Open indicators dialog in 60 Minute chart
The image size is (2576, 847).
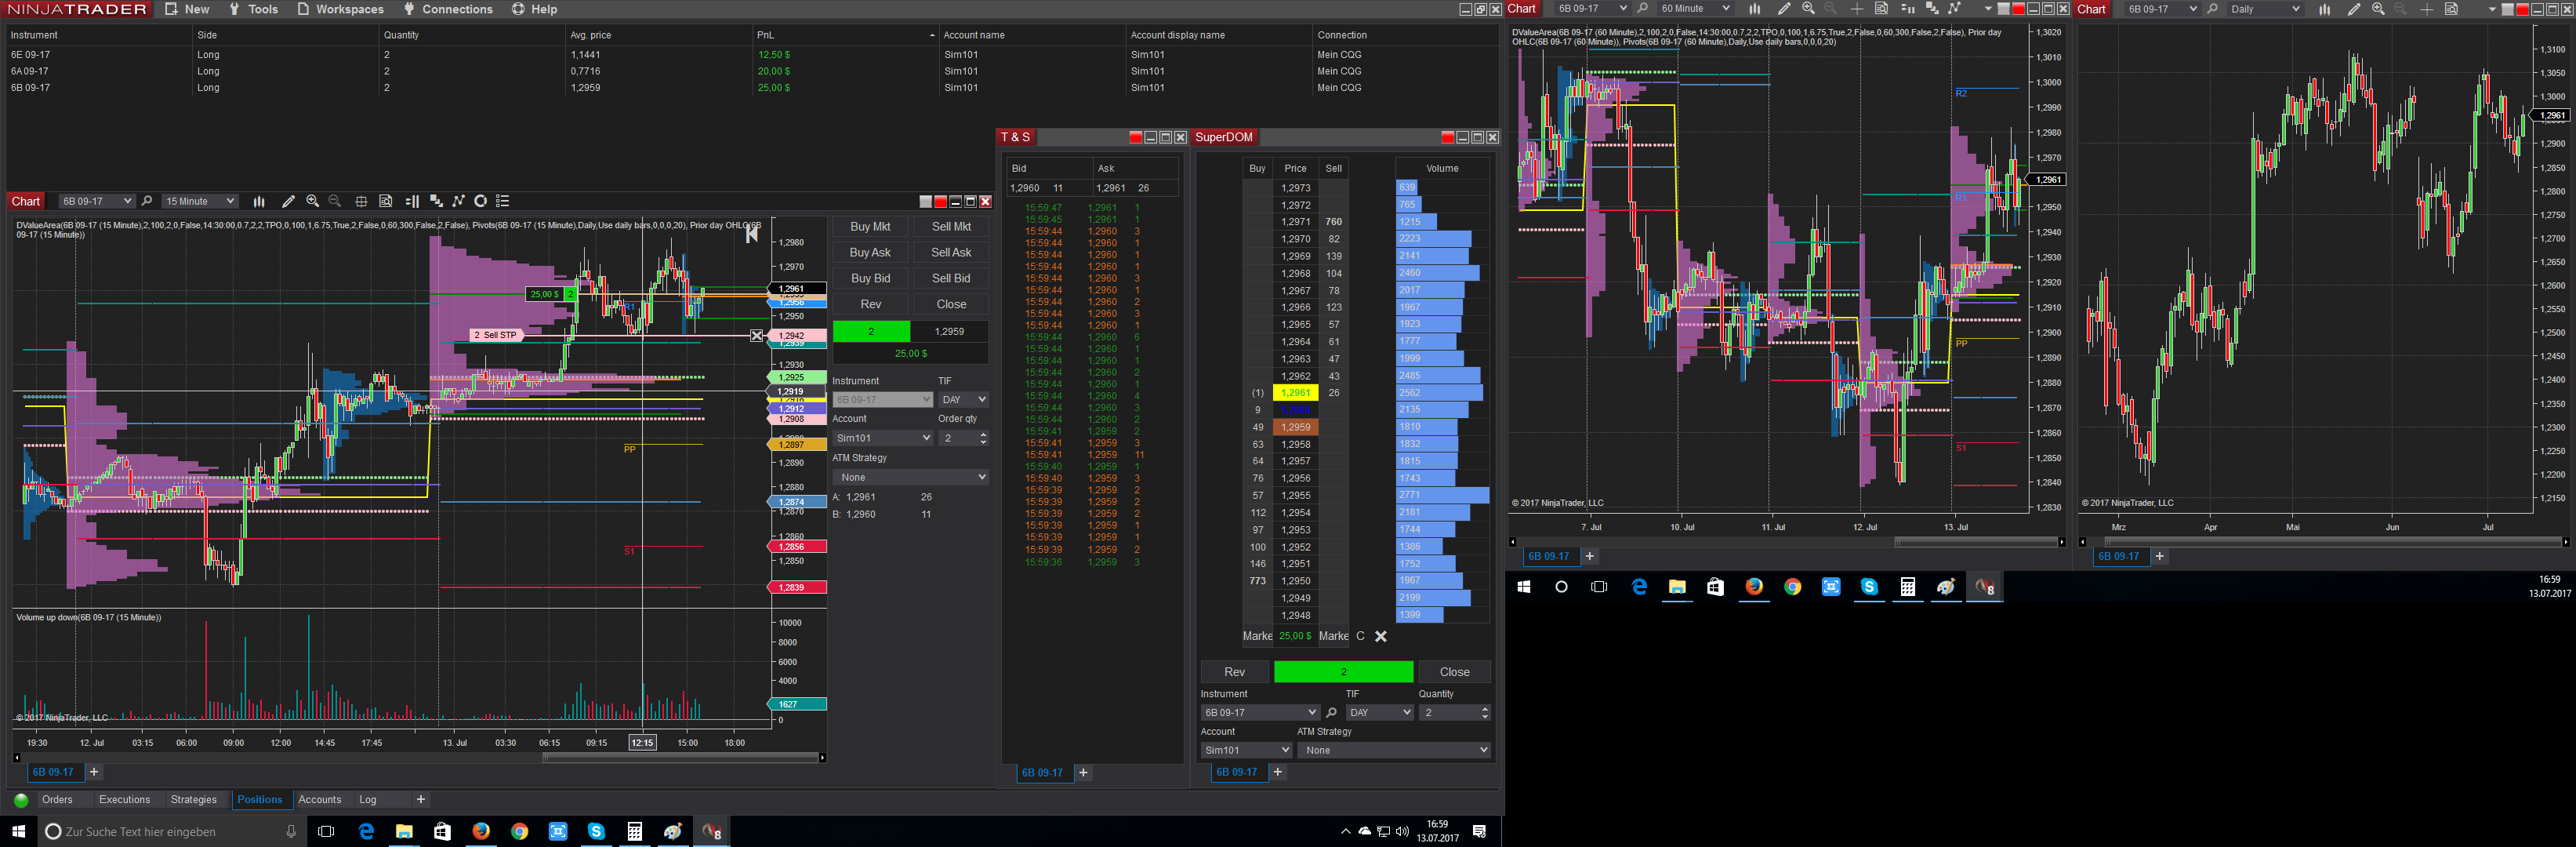pyautogui.click(x=1932, y=9)
